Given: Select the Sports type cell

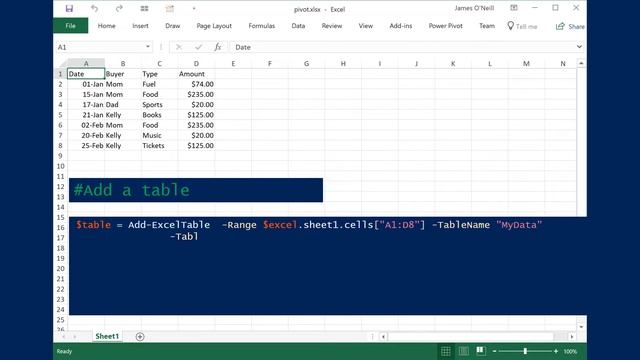Looking at the screenshot, I should (160, 104).
